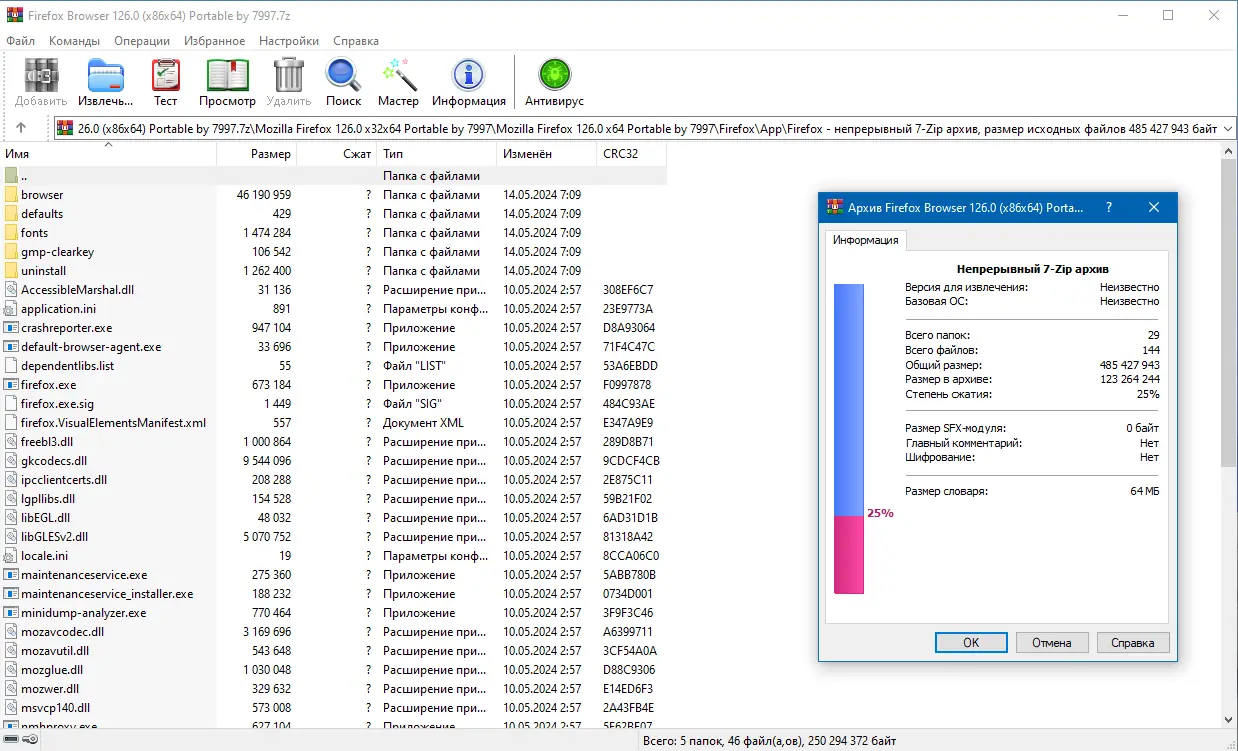Select the firefox.VisualElementsManifest.xml file name
The height and width of the screenshot is (751, 1238).
pos(113,423)
